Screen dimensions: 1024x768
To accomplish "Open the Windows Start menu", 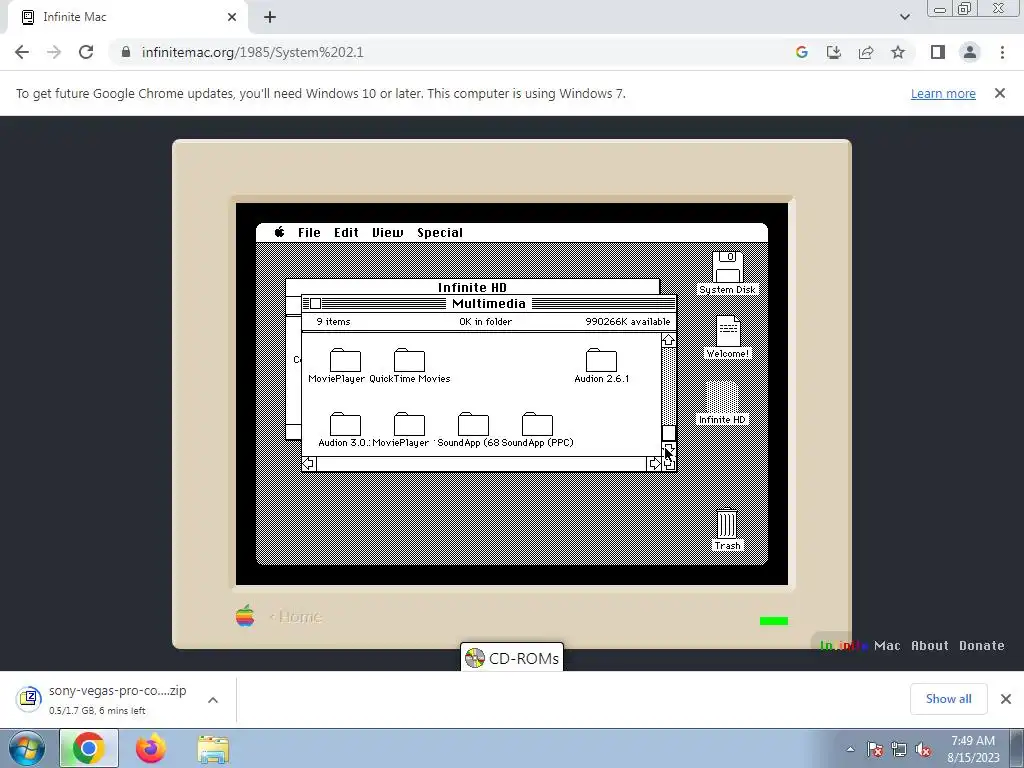I will (x=26, y=748).
